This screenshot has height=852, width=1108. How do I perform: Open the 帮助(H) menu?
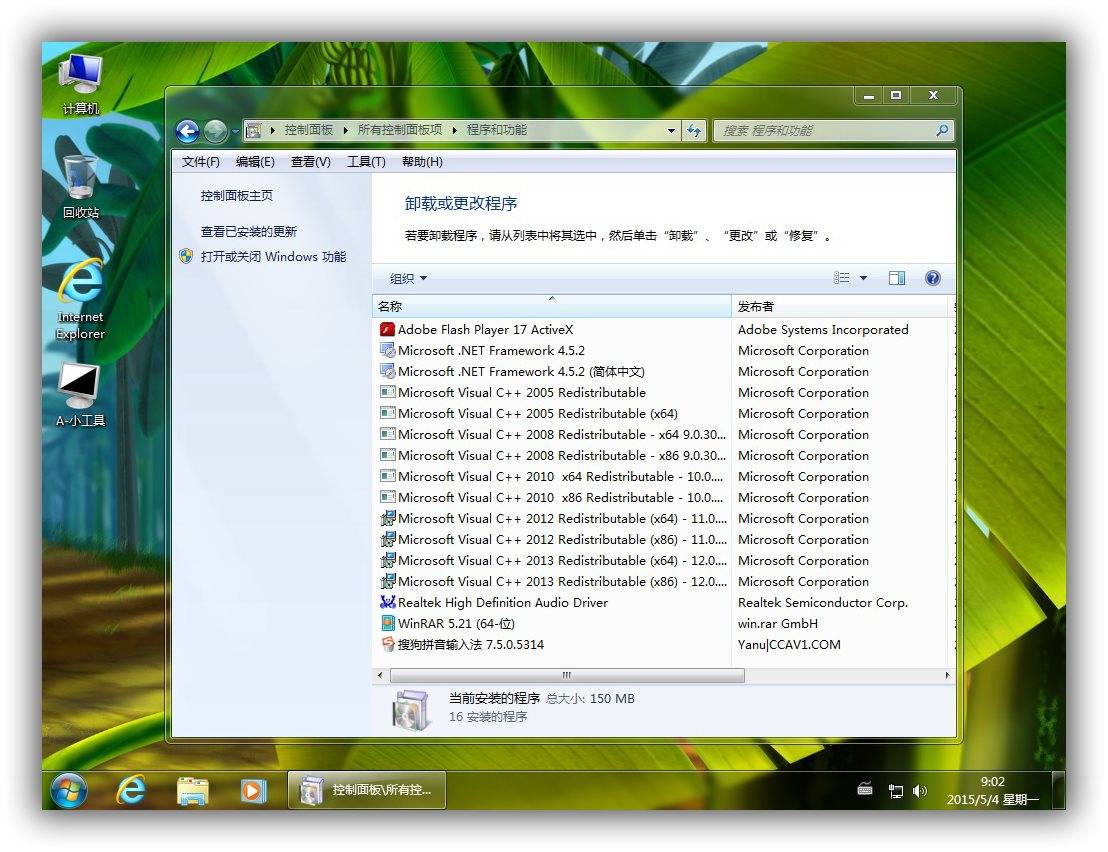click(x=423, y=162)
